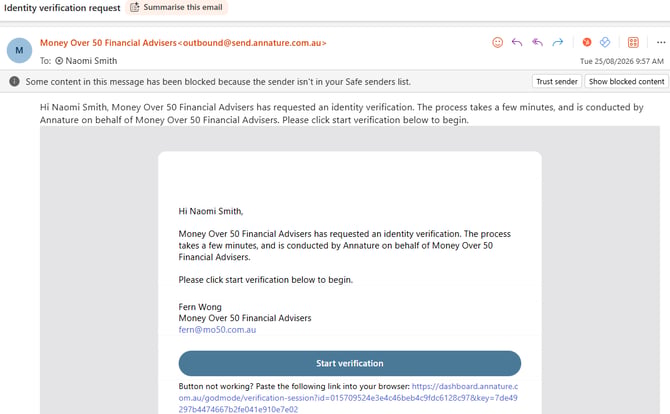Image resolution: width=670 pixels, height=414 pixels.
Task: Click the Identity verification request subject
Action: click(62, 8)
